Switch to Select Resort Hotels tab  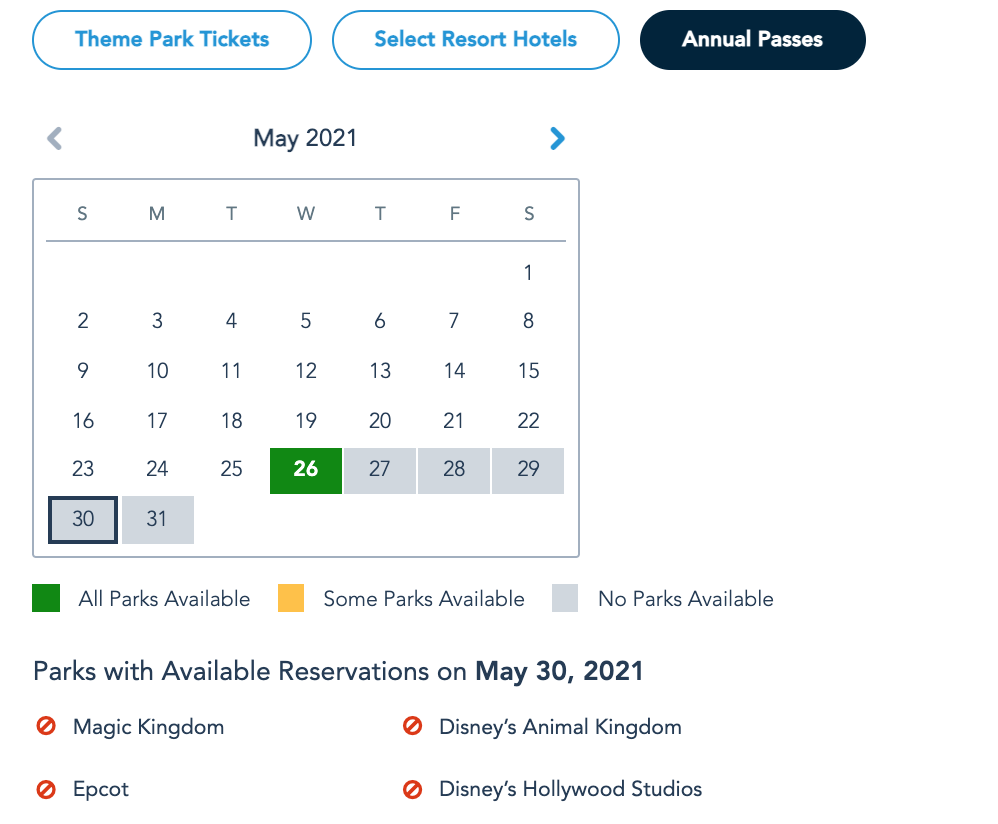(x=475, y=40)
